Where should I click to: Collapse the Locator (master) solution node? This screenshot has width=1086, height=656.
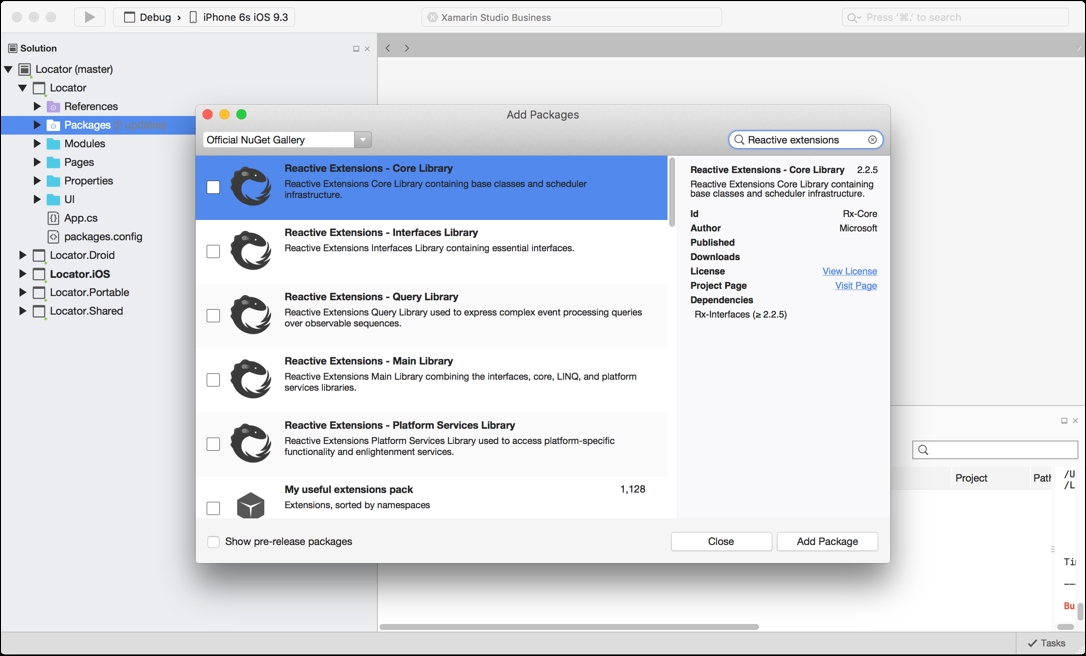8,69
